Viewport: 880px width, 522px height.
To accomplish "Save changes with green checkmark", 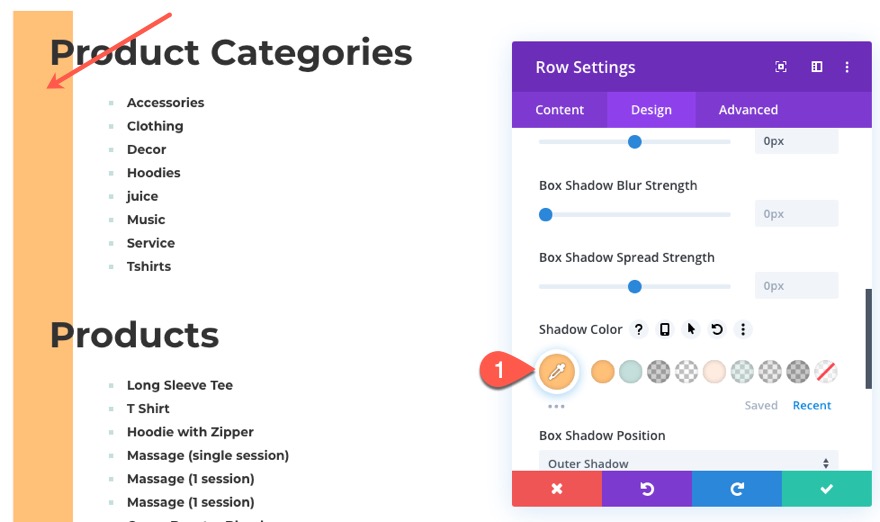I will coord(826,489).
